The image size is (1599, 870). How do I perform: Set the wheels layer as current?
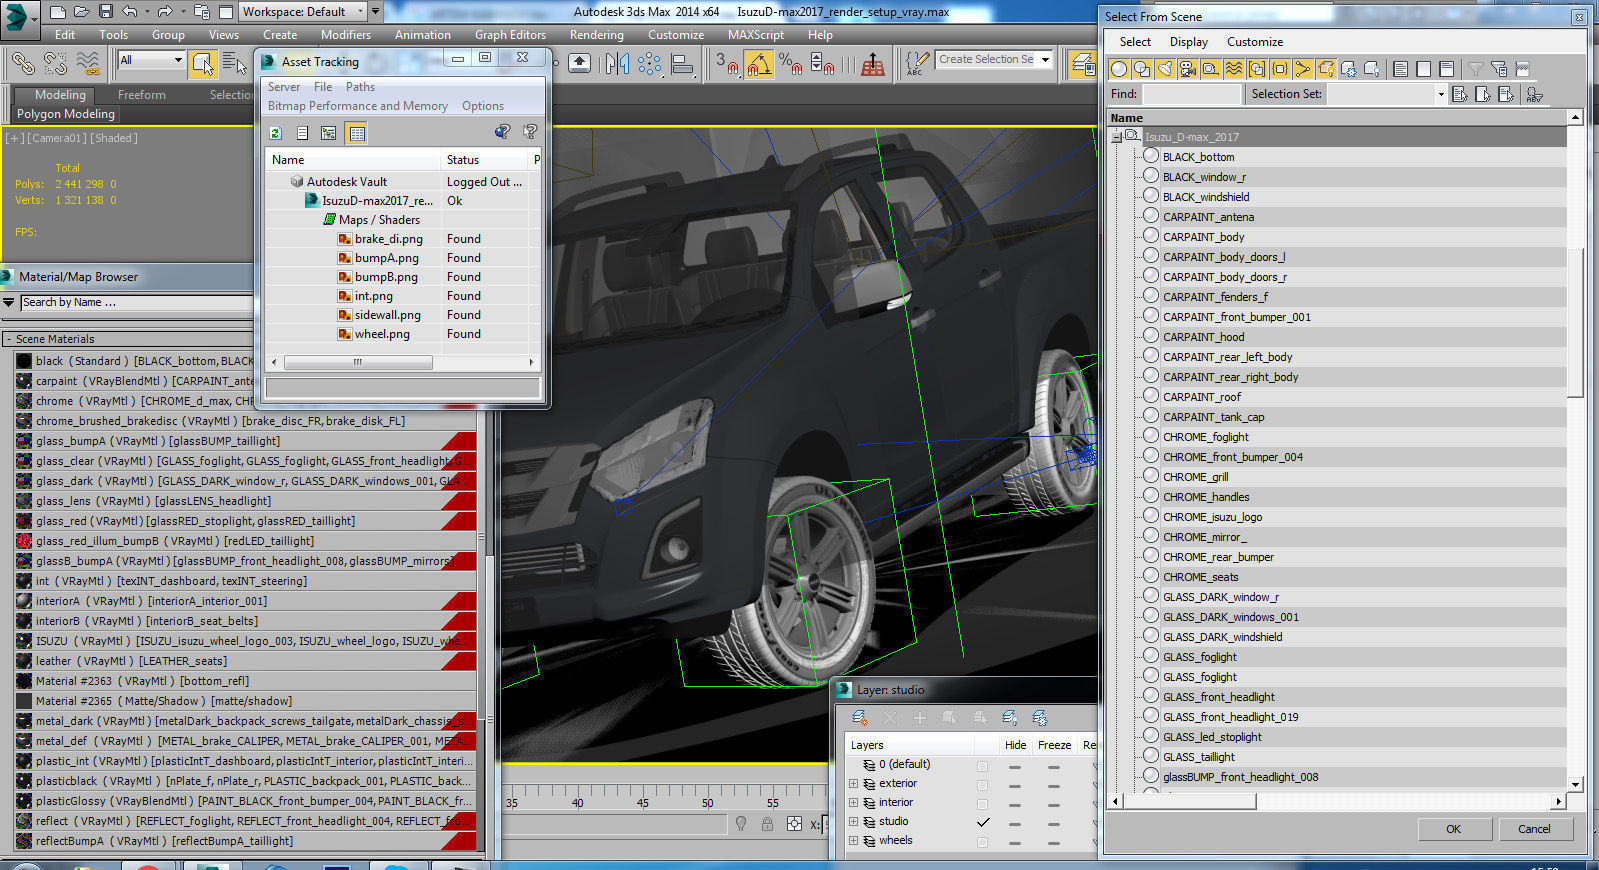point(982,841)
